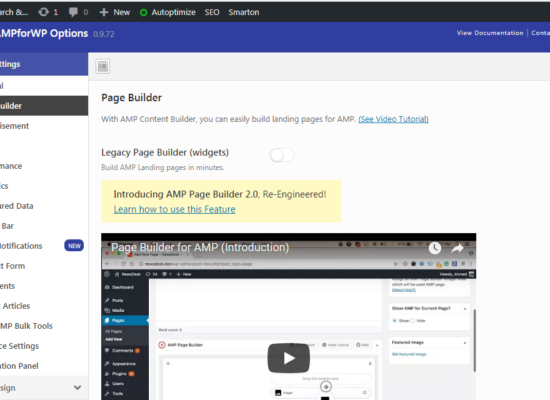Open Learn how to use this Feature link
The image size is (550, 400).
[x=174, y=209]
